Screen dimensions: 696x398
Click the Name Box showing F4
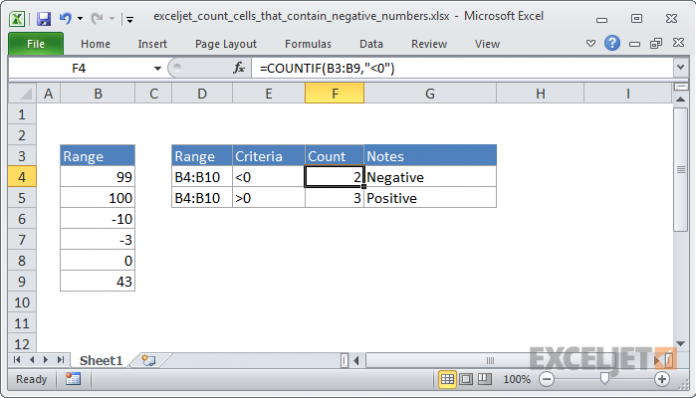[x=79, y=68]
